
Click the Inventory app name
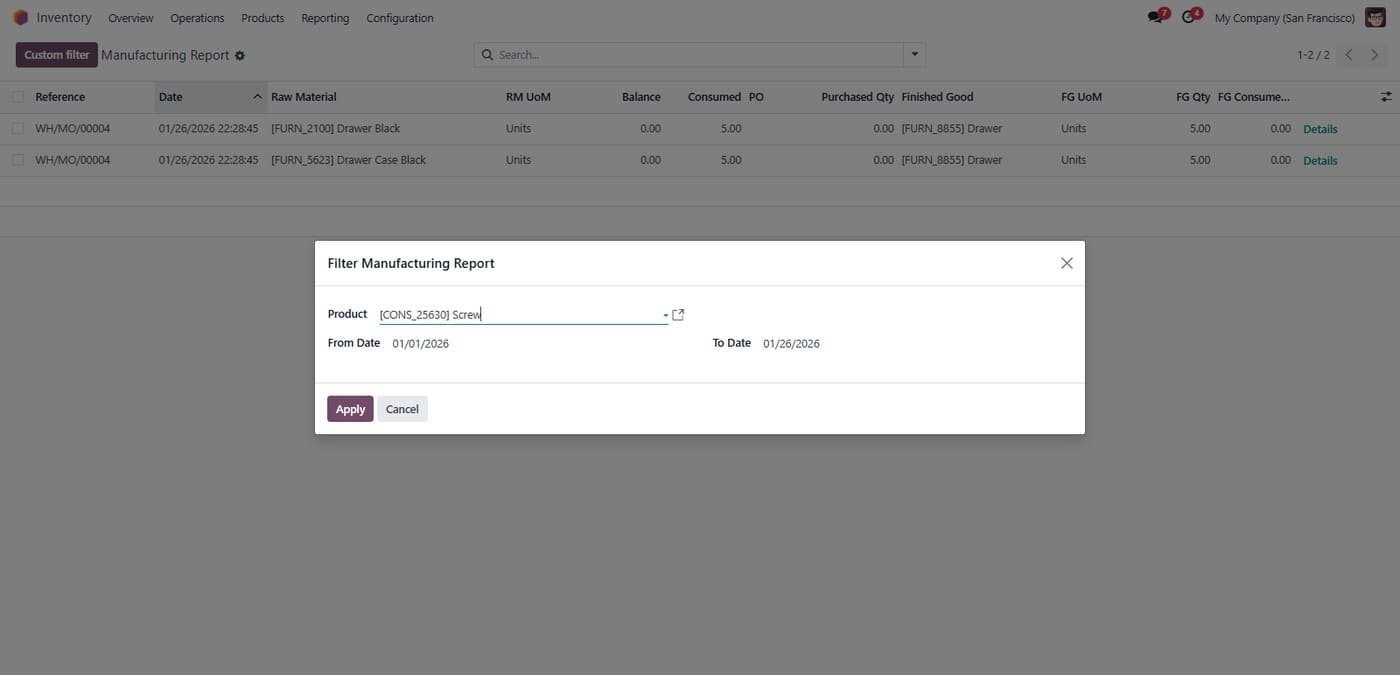(x=64, y=18)
